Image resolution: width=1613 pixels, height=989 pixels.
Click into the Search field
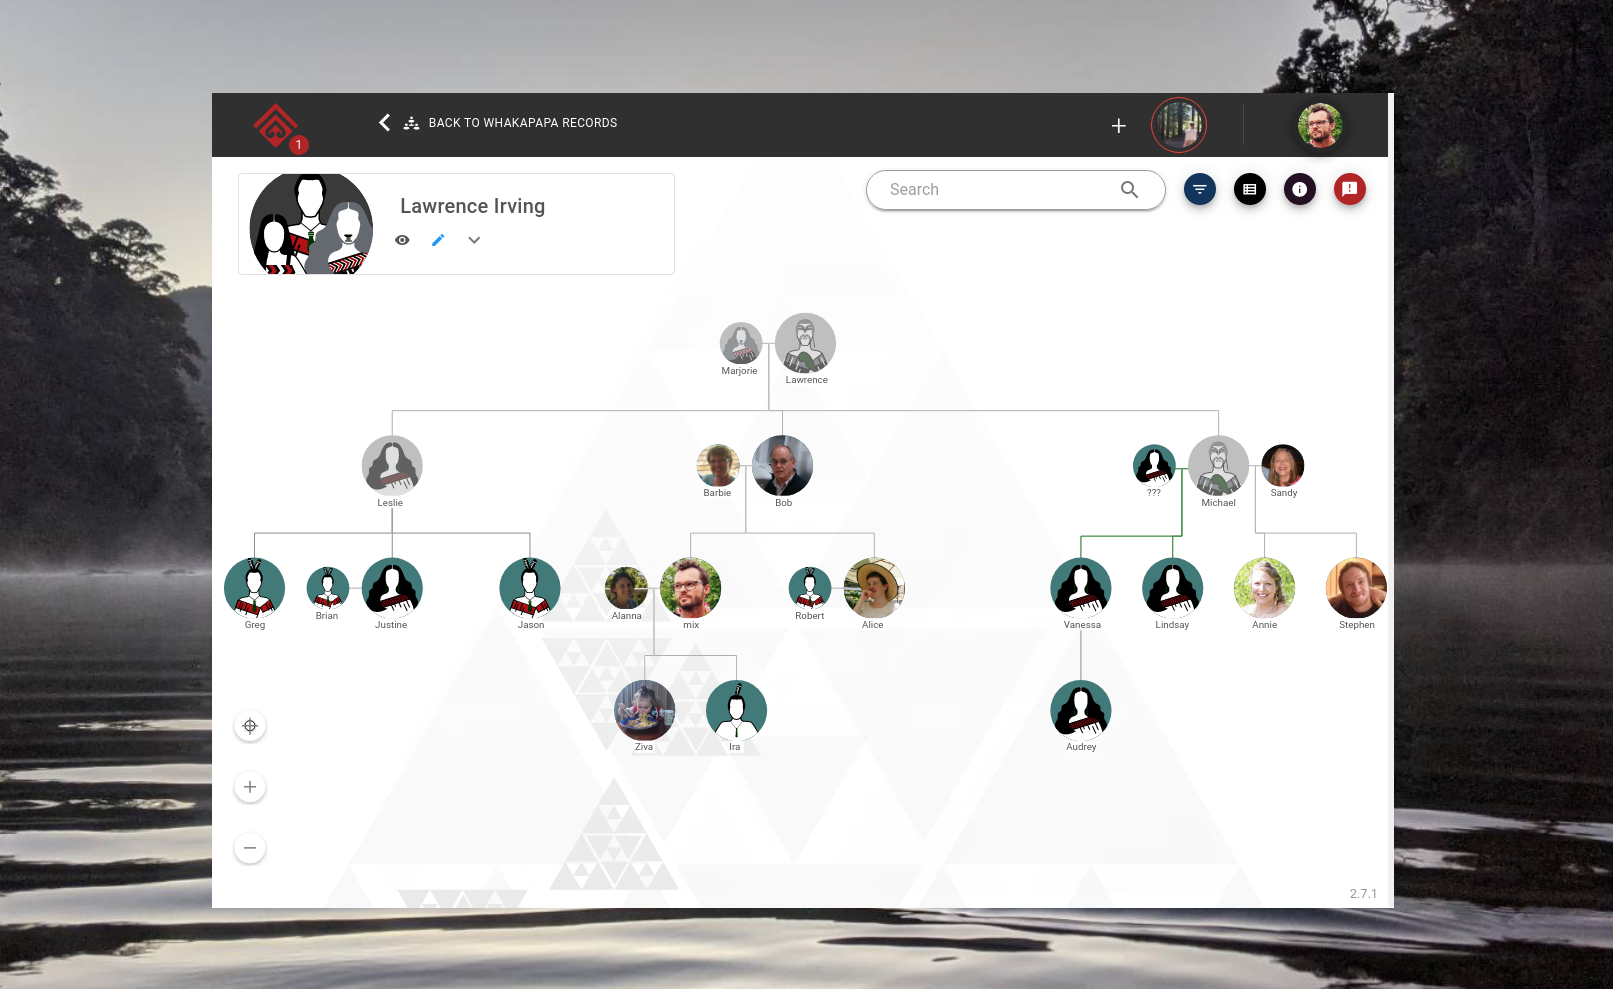pos(1015,190)
